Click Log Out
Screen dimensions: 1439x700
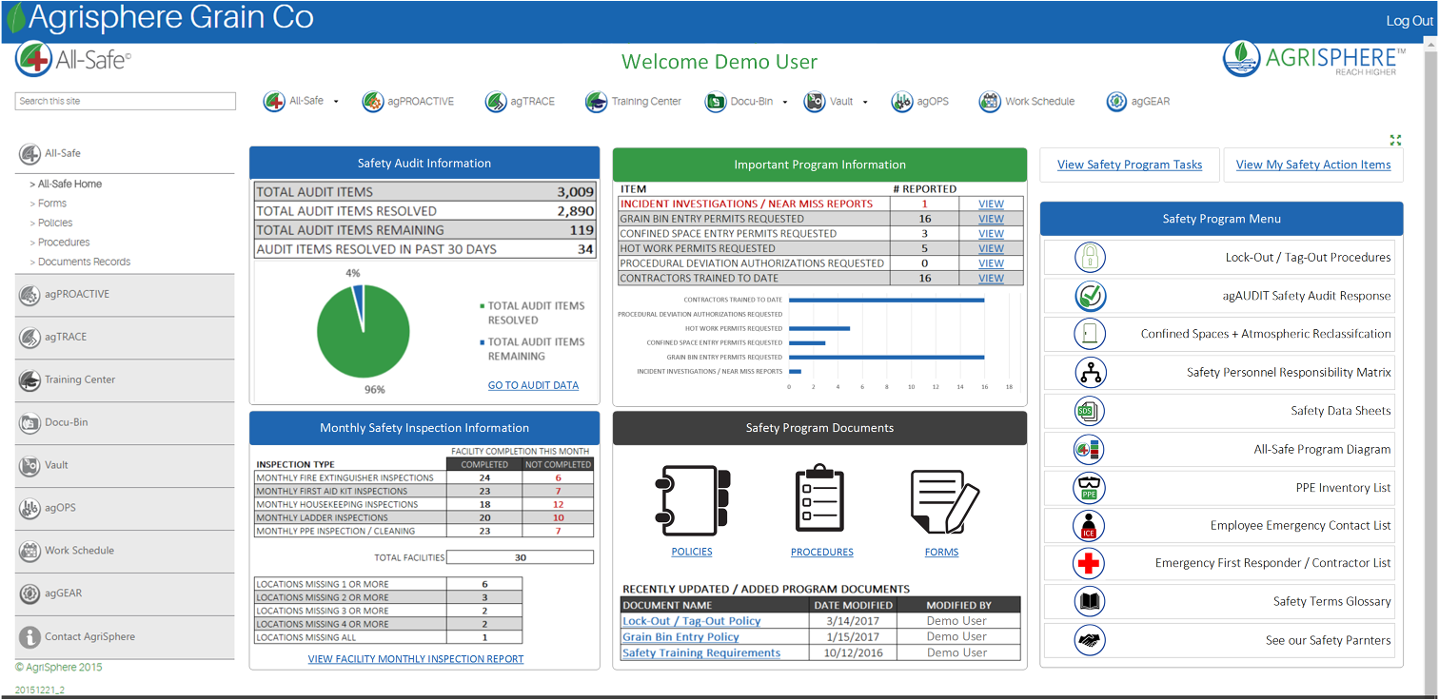[x=1410, y=21]
